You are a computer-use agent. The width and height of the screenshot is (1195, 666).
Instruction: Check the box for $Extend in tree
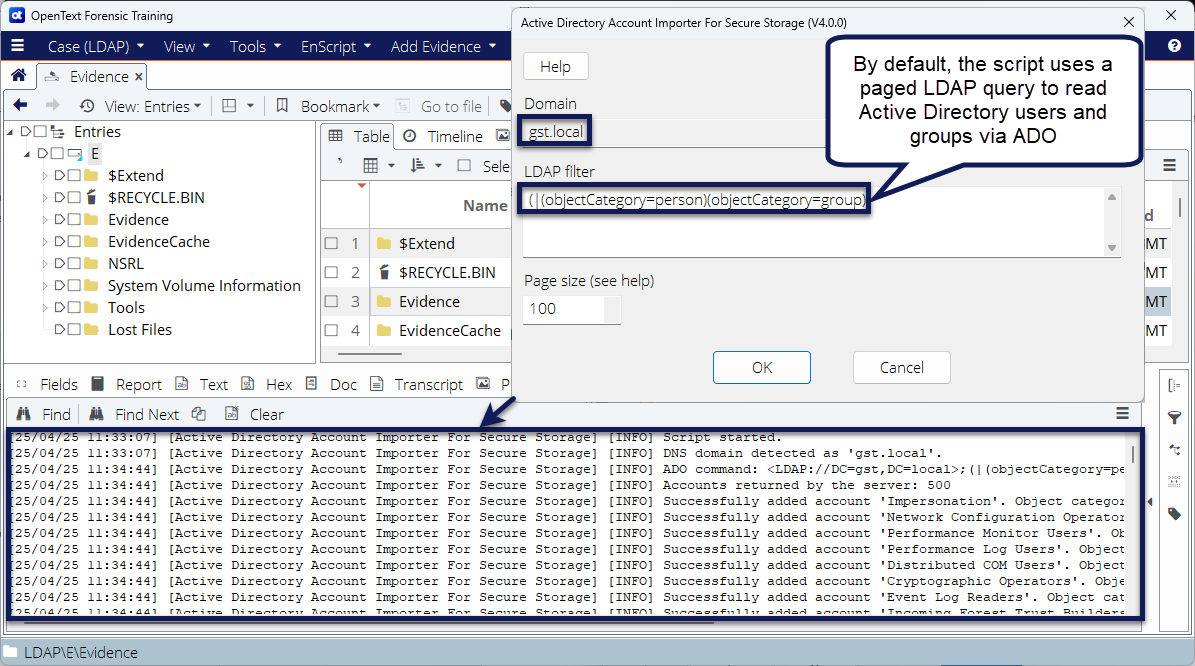point(74,175)
